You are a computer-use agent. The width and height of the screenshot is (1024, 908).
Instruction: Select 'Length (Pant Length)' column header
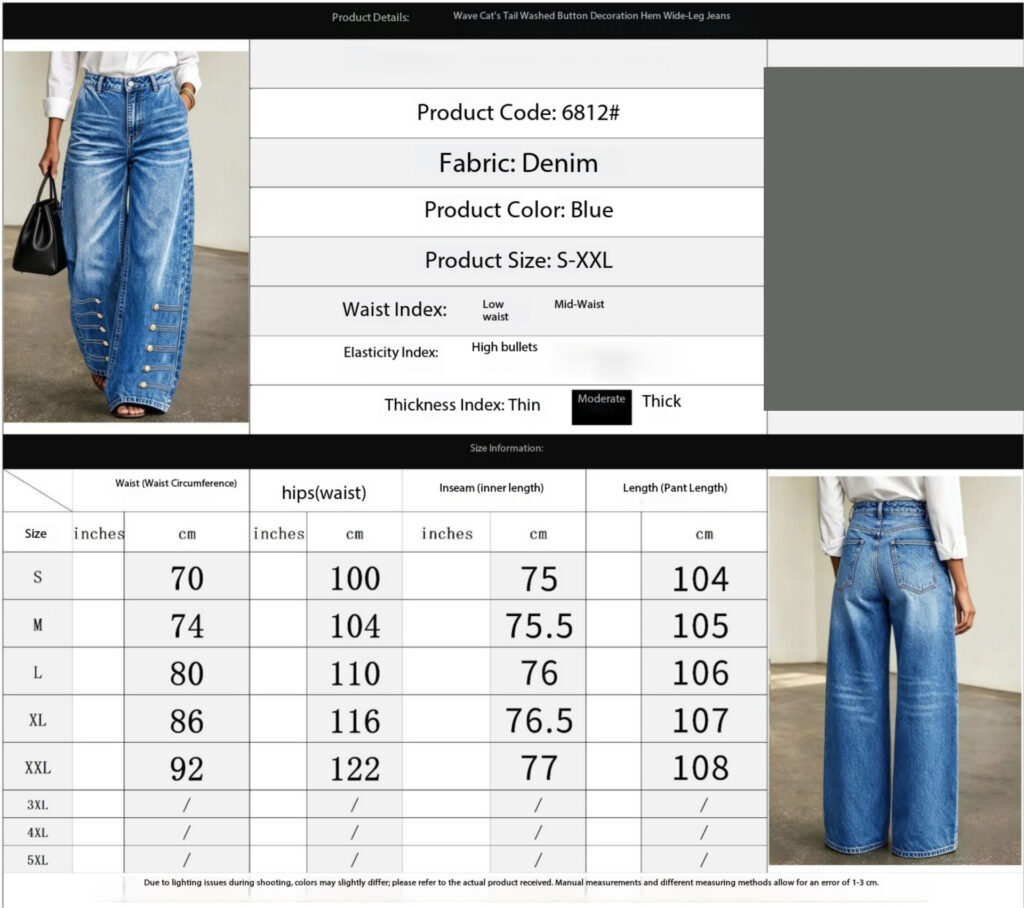pos(675,488)
